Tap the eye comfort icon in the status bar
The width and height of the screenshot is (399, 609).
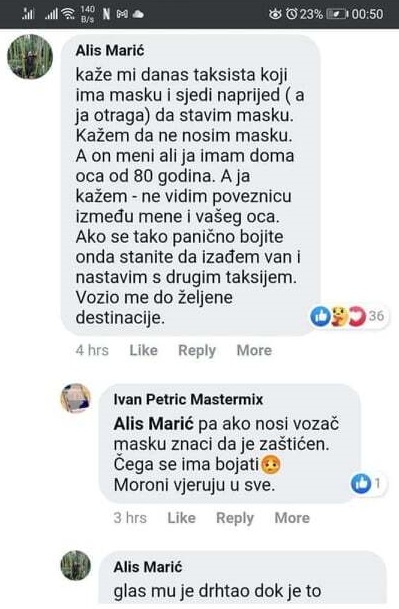[x=275, y=14]
